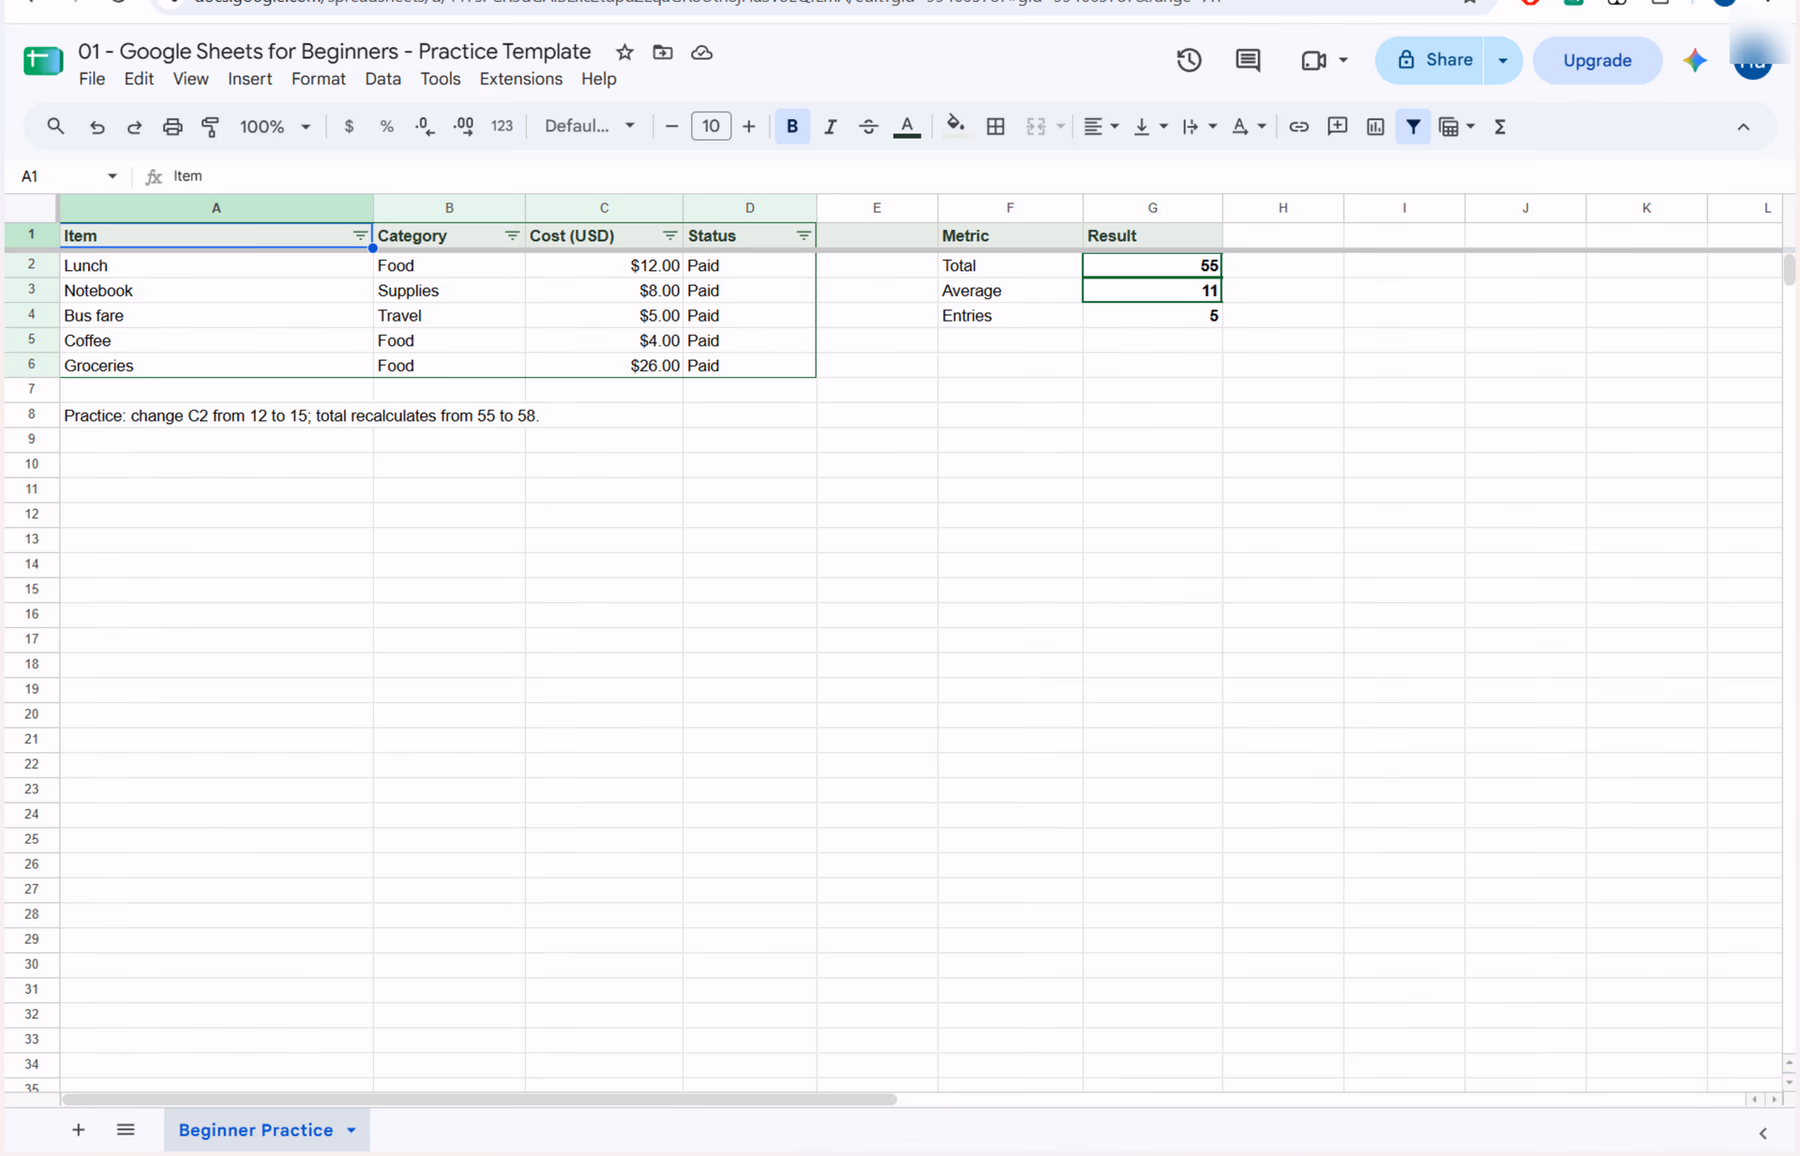Screen dimensions: 1800x1156
Task: Click the undo arrow icon
Action: pos(97,127)
